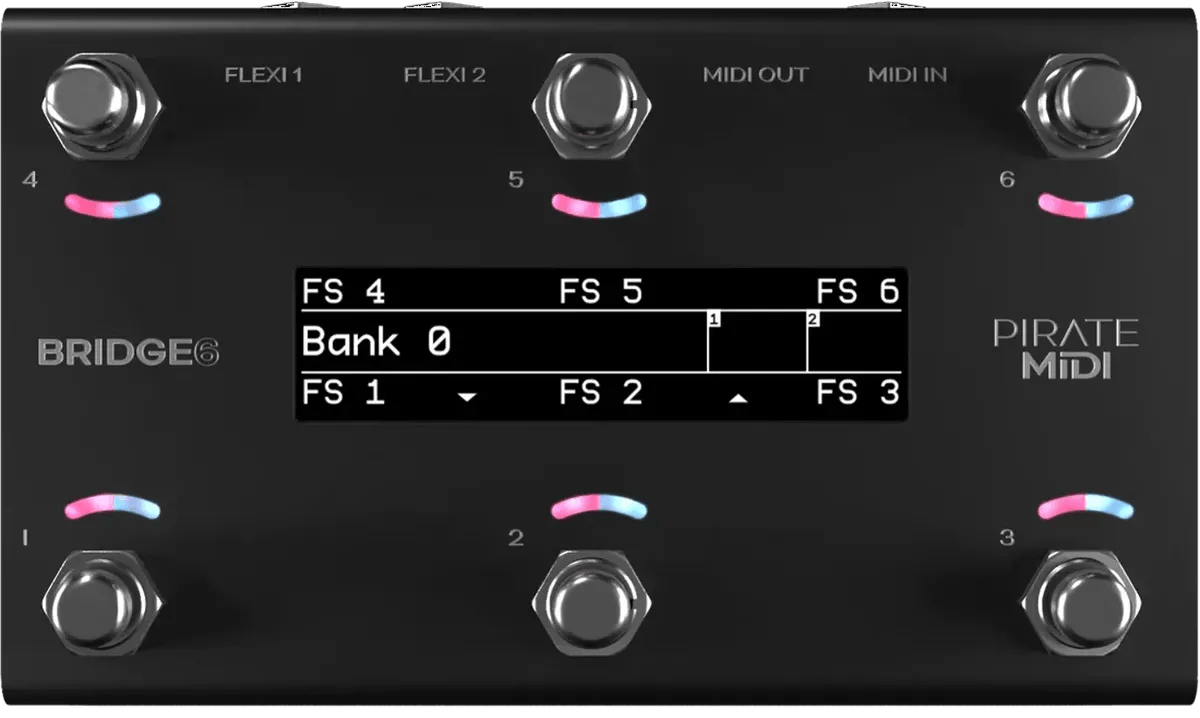
Task: Click the Pirate MIDI logo
Action: tap(1066, 348)
